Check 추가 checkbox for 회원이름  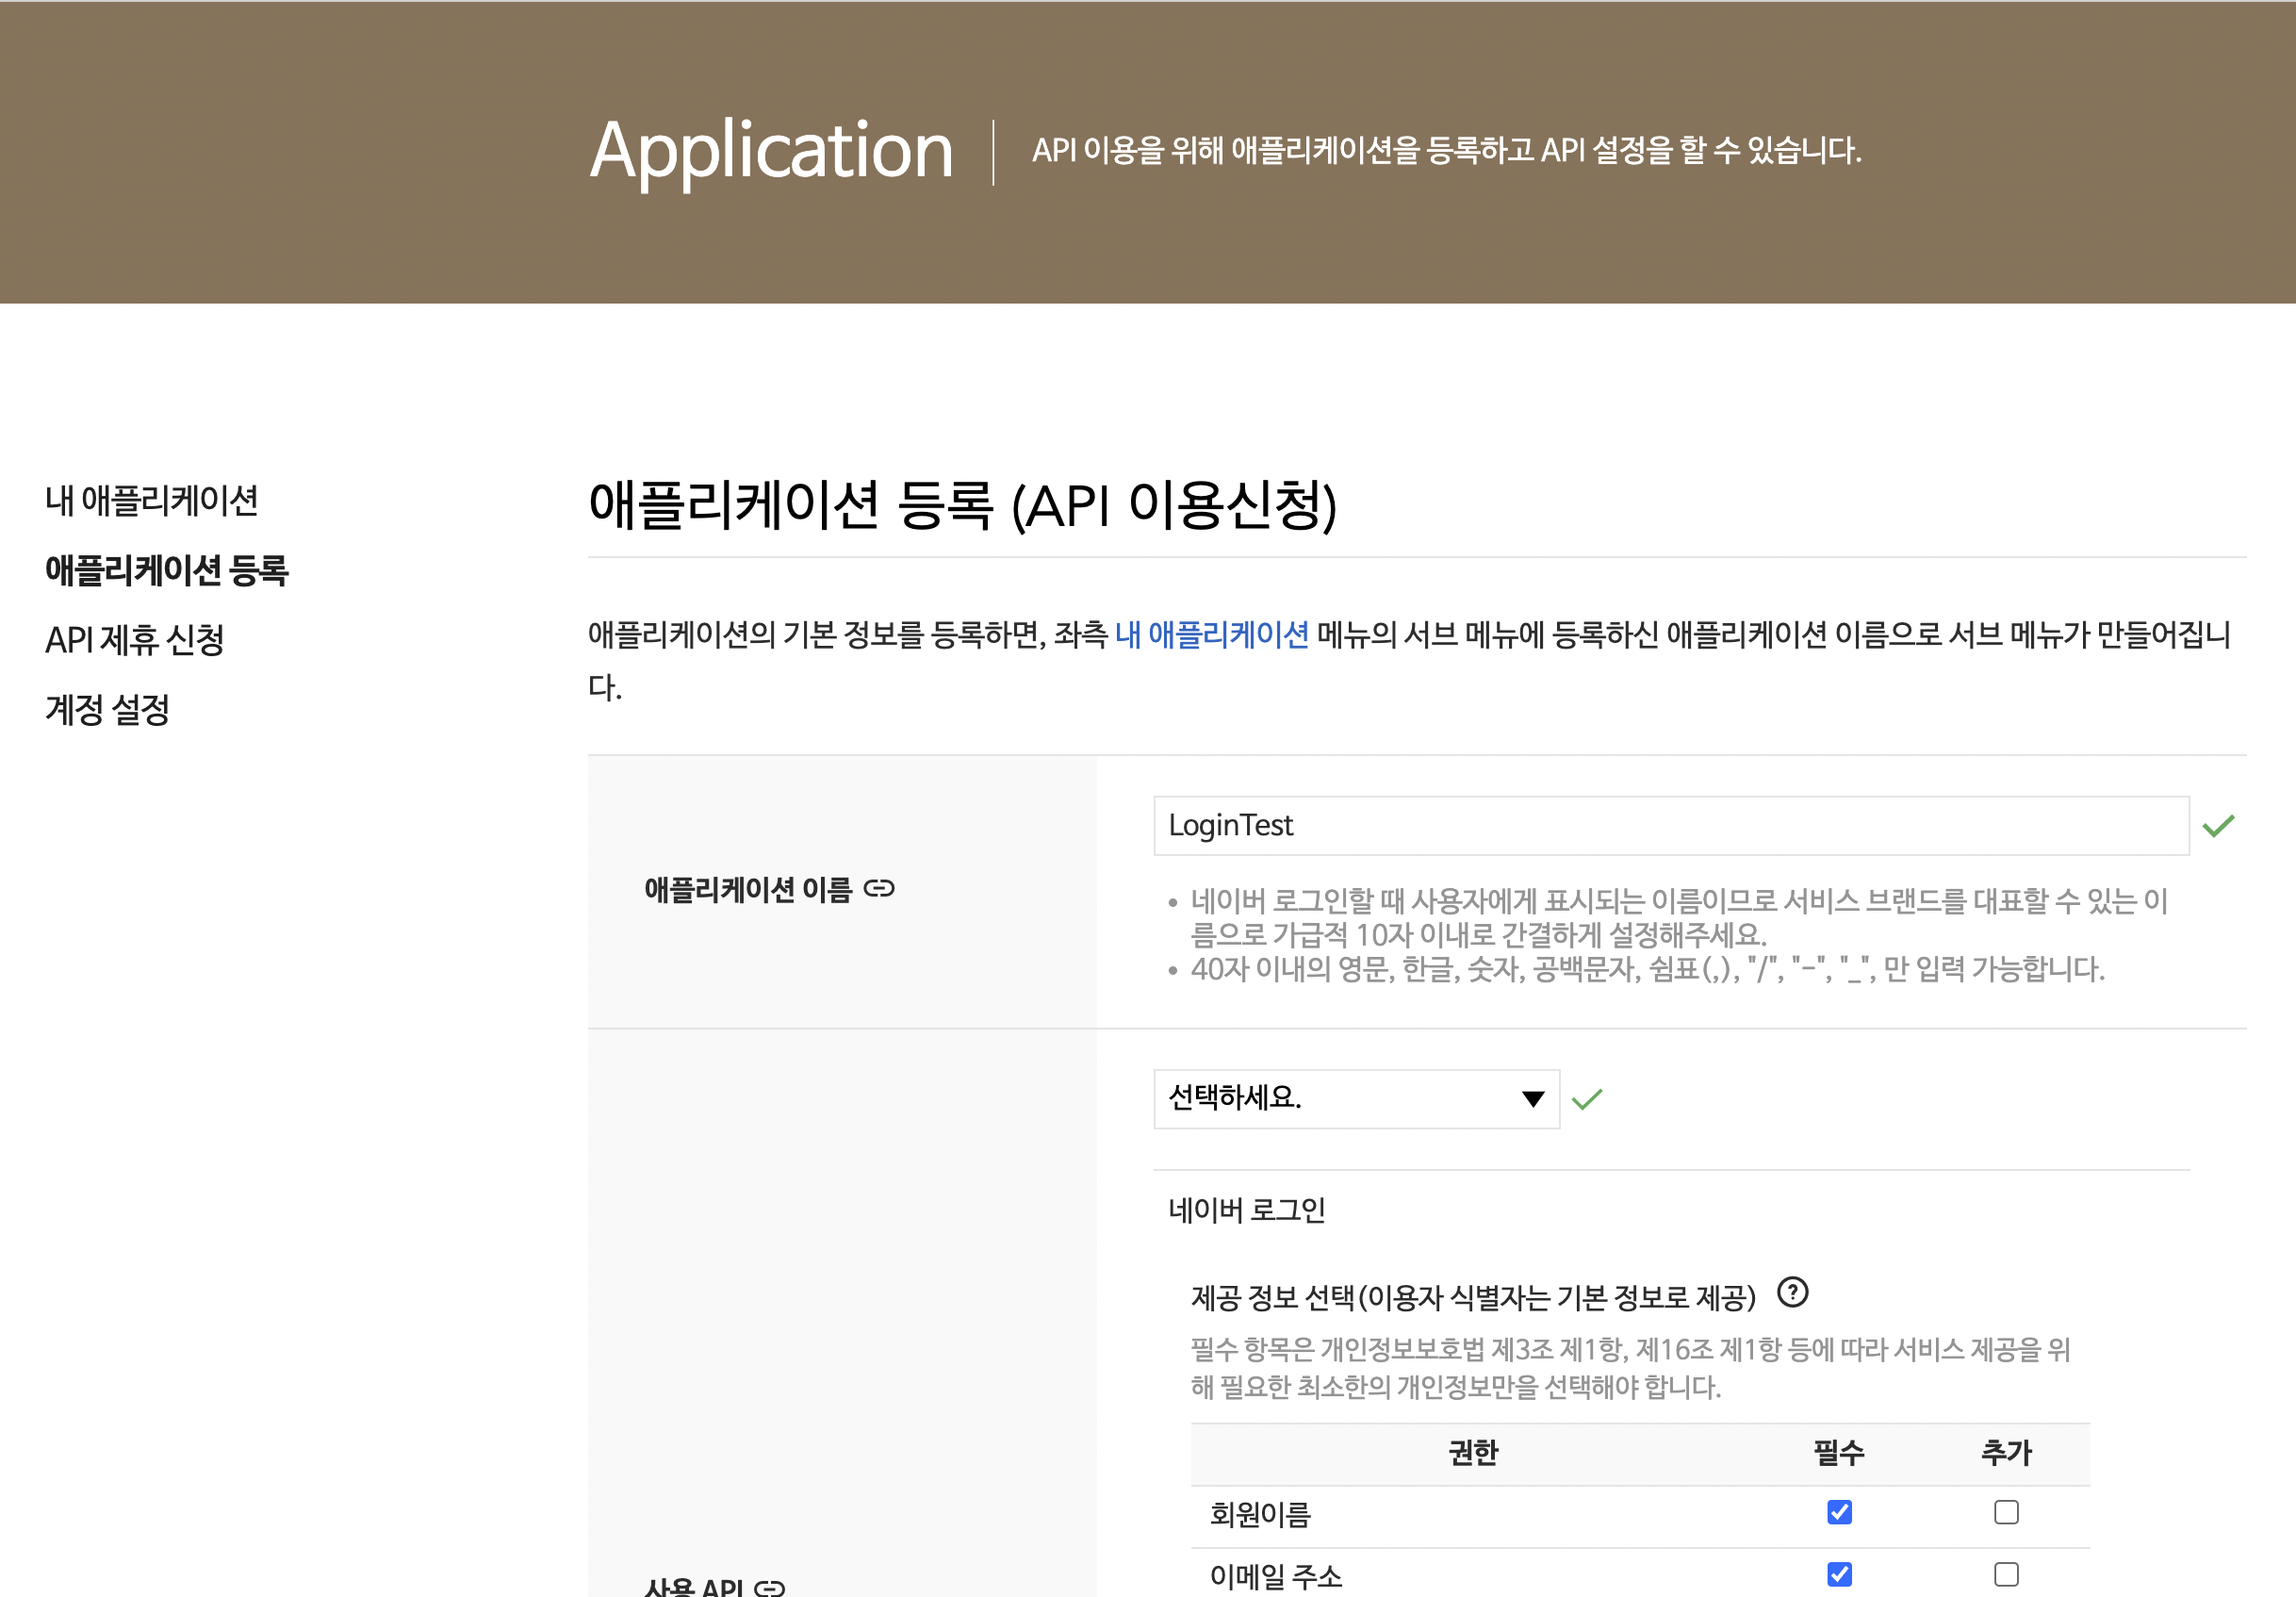tap(2005, 1512)
